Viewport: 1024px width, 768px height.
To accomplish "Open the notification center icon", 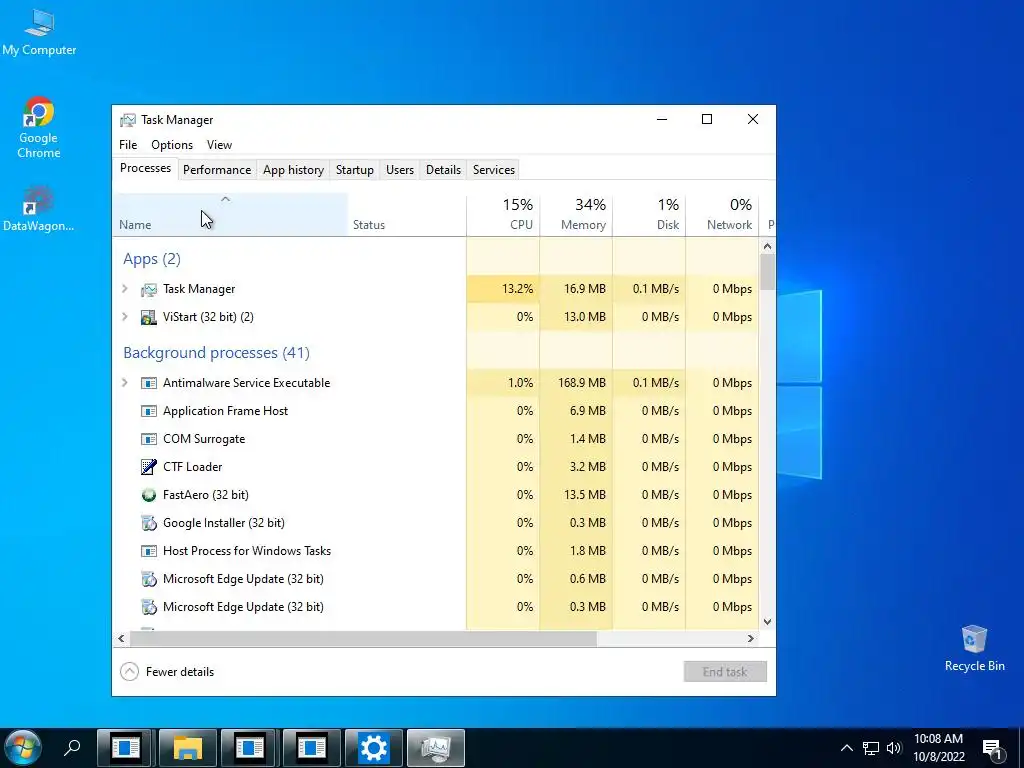I will [993, 749].
